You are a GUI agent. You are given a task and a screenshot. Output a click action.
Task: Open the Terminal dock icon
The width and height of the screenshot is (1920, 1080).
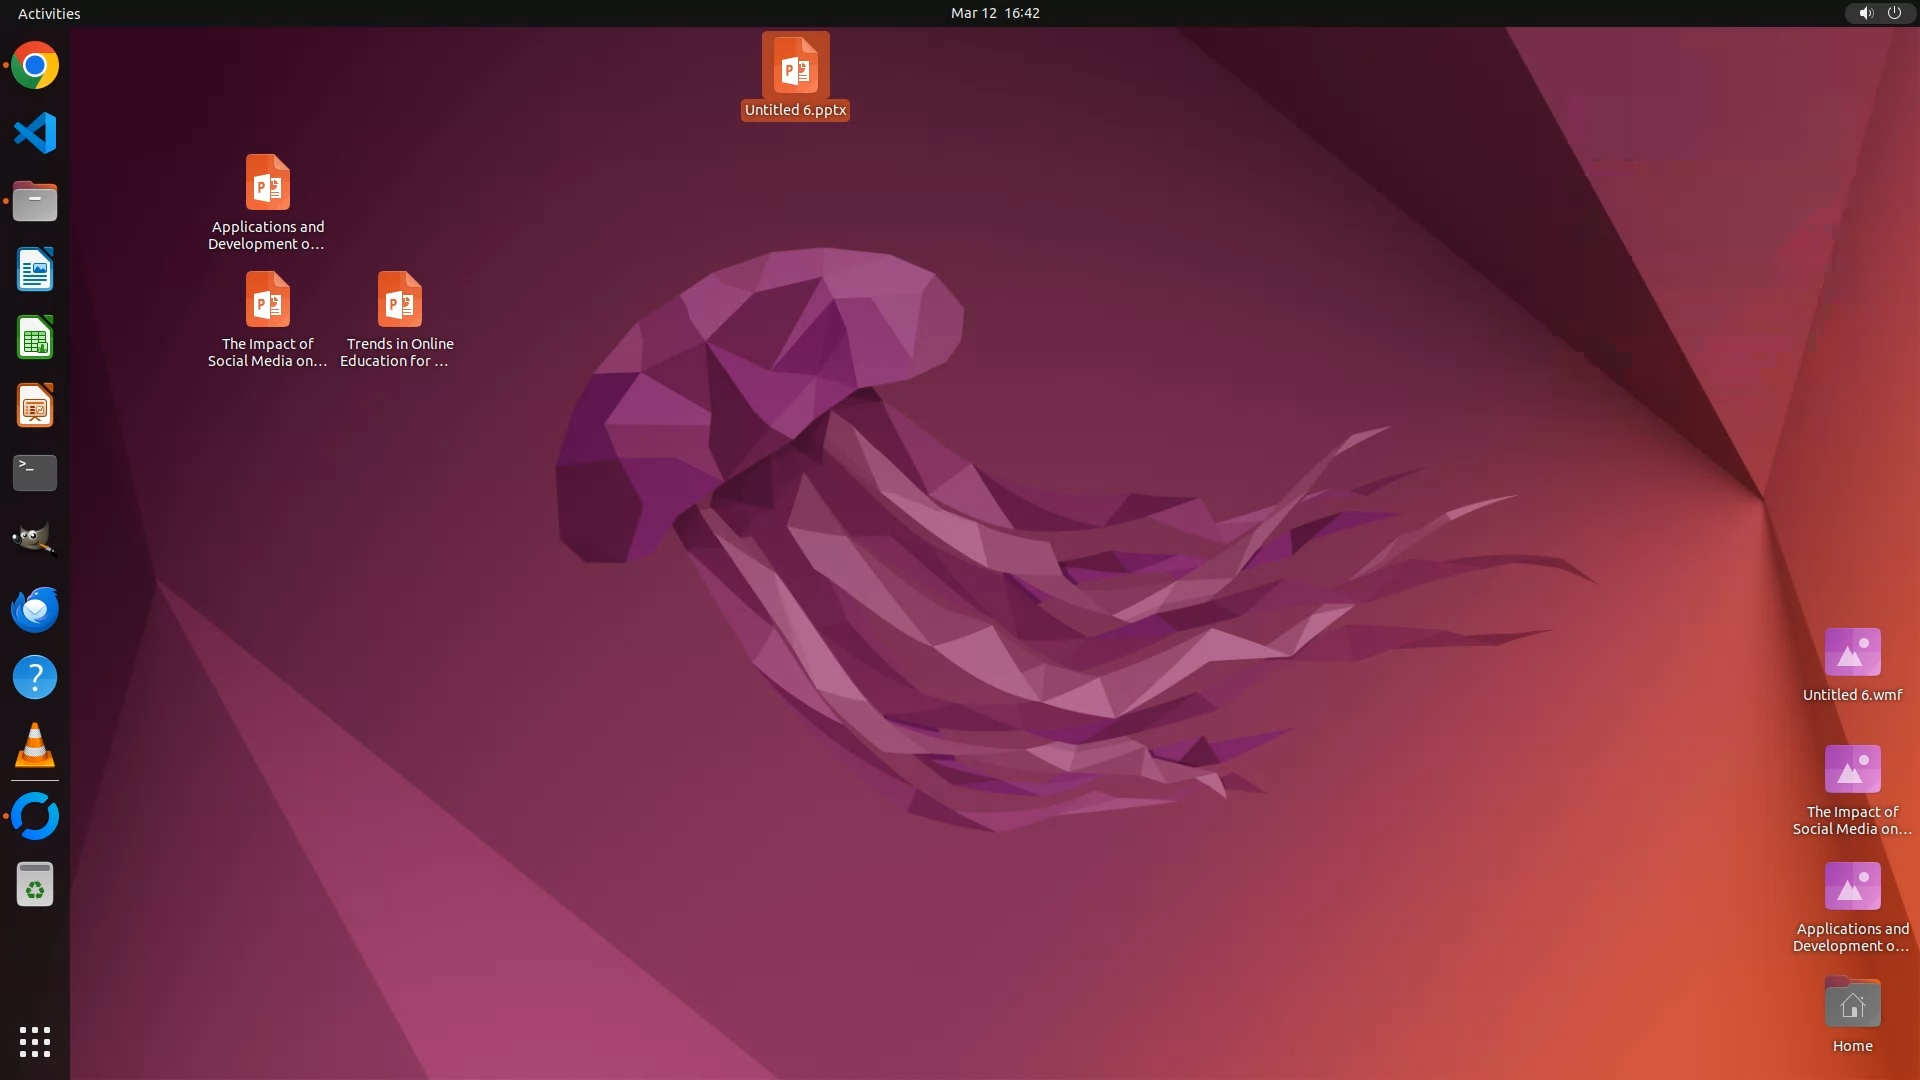click(x=35, y=473)
